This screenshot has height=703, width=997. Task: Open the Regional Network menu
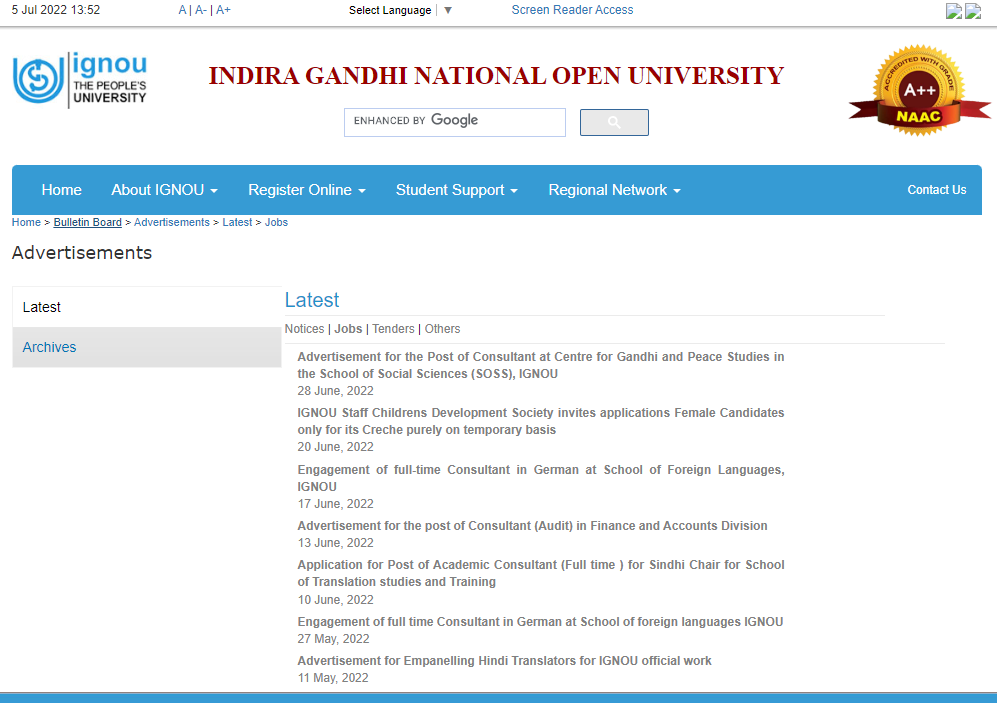613,190
